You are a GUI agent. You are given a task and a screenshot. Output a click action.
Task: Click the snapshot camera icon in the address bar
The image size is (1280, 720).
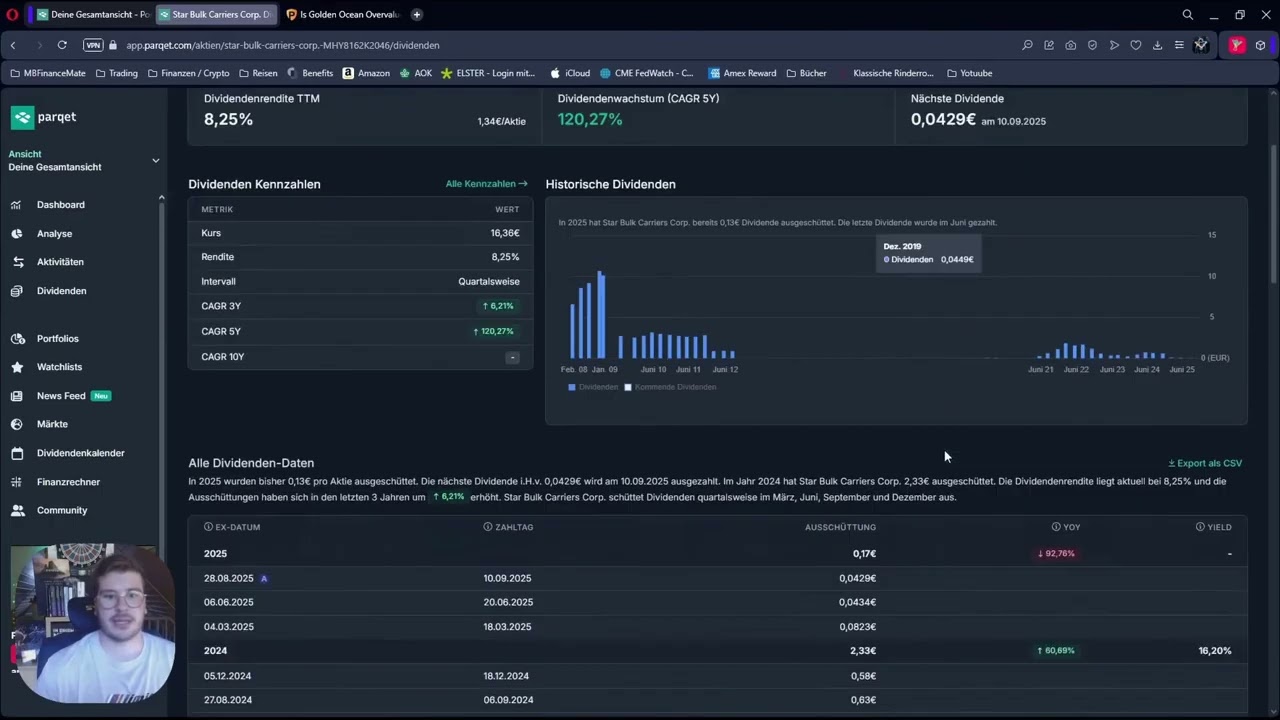(1070, 45)
